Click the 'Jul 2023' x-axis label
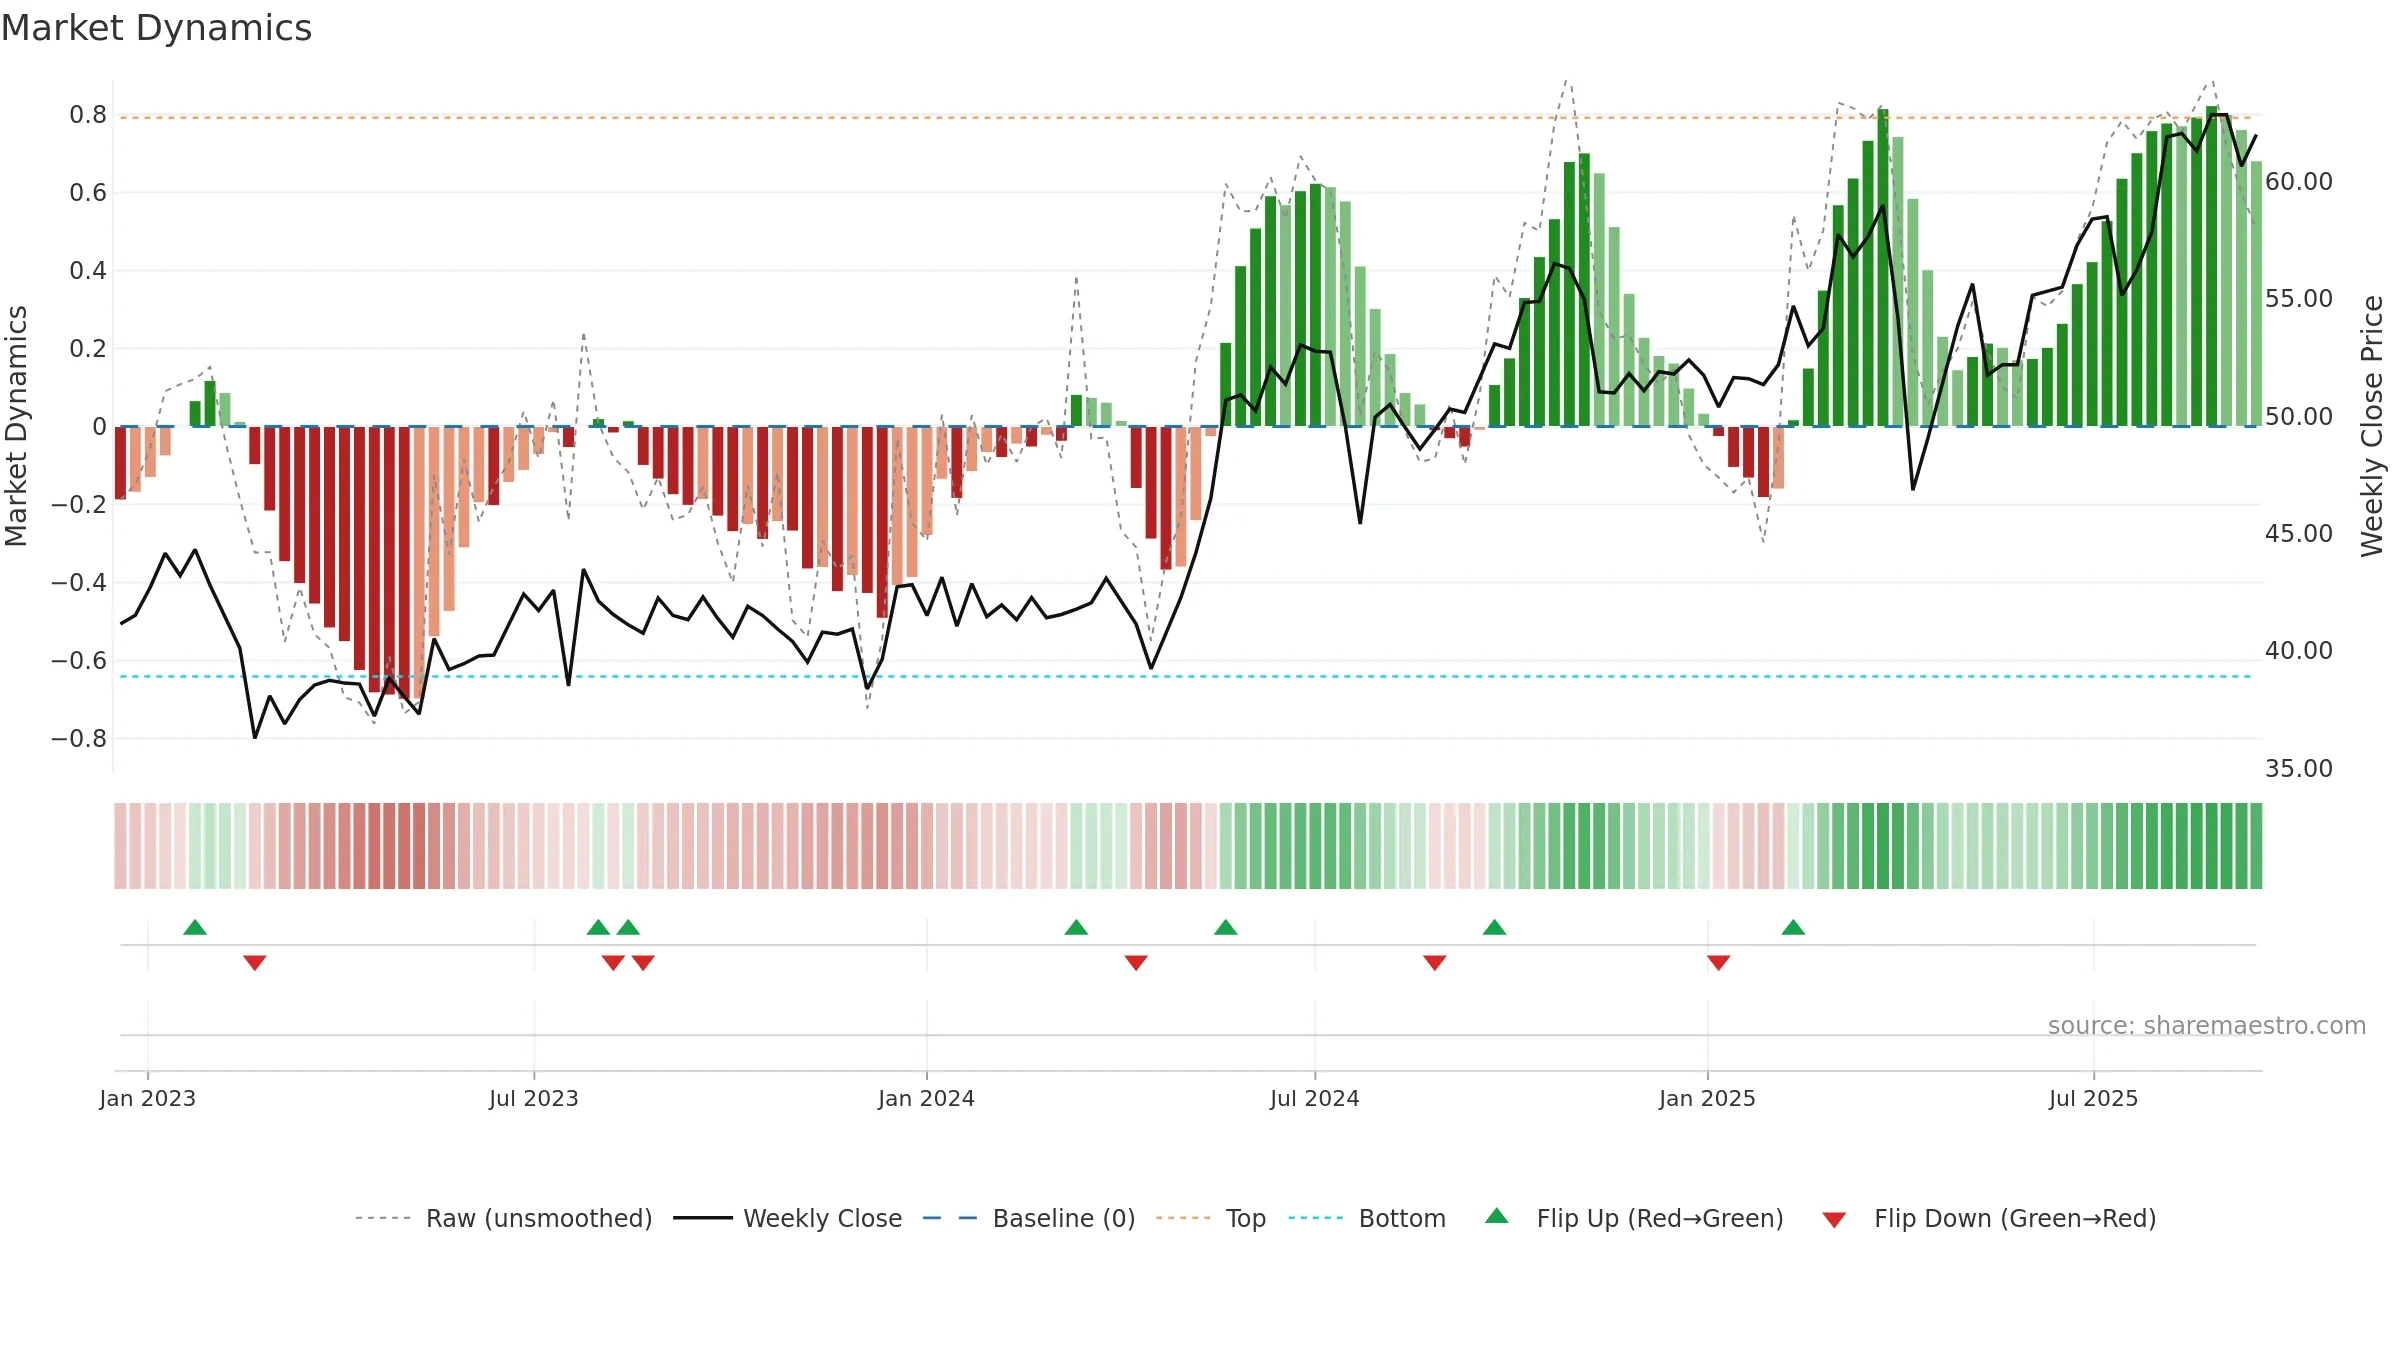 click(534, 1098)
